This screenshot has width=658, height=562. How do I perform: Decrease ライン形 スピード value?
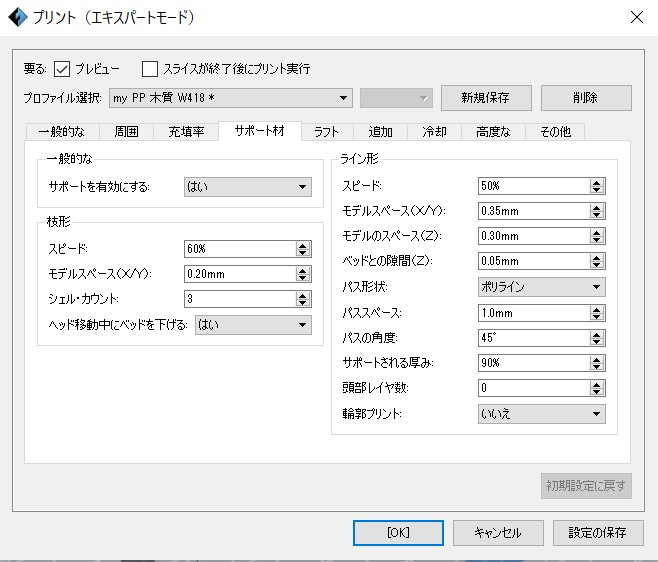tap(596, 190)
